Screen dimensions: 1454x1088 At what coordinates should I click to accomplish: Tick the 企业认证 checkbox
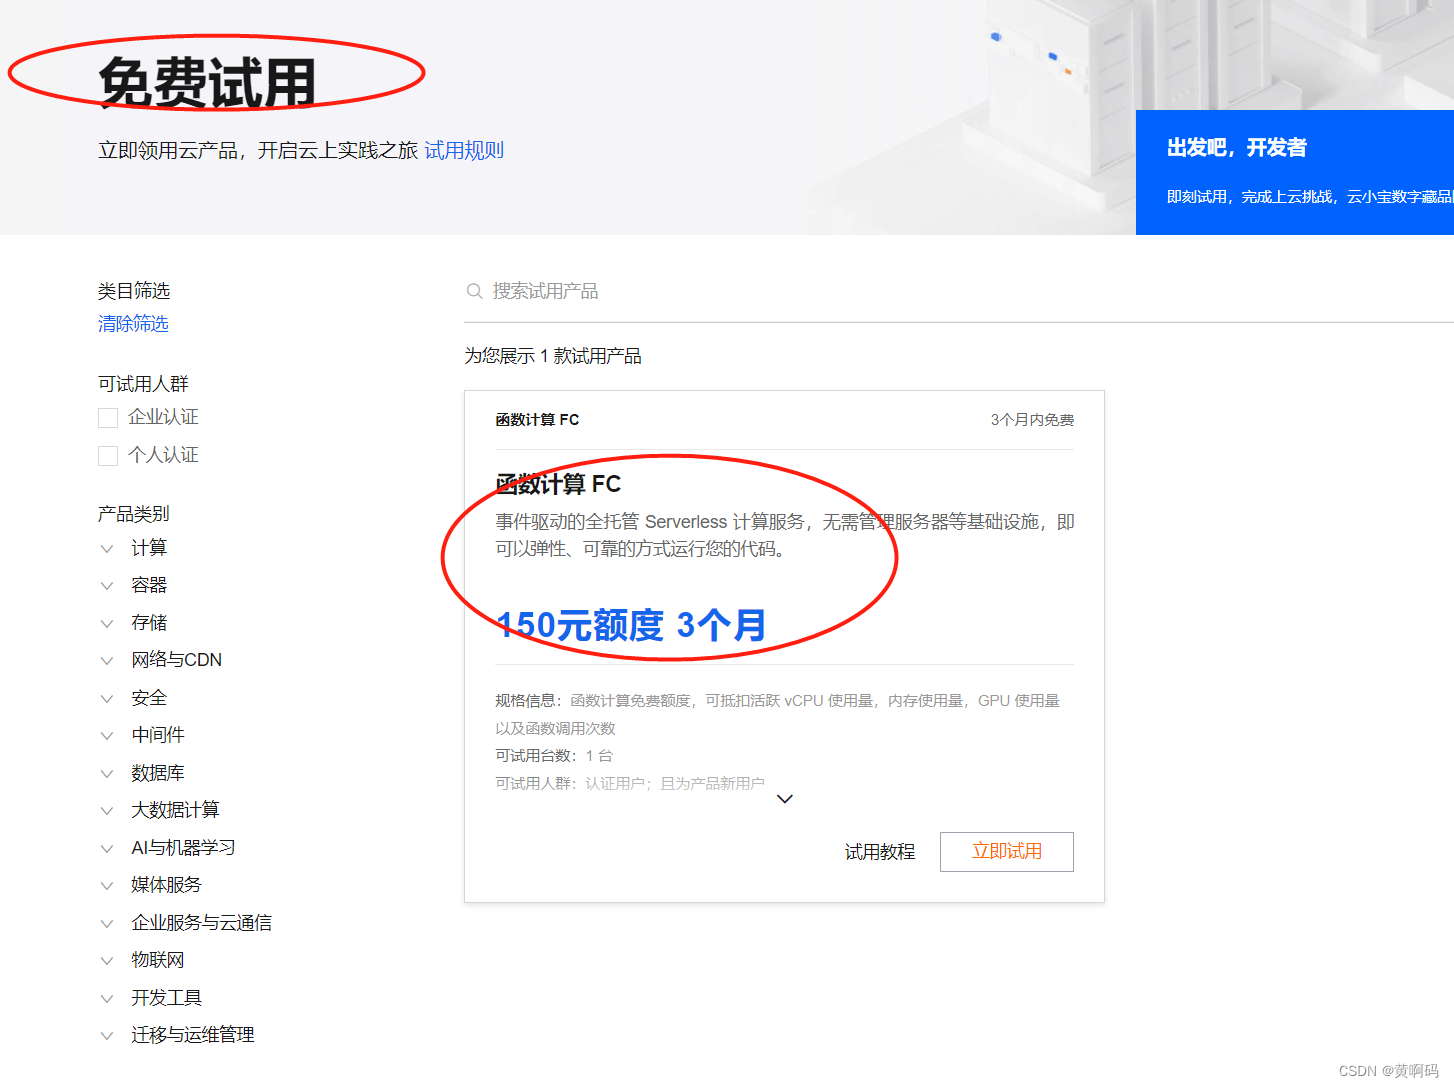[108, 417]
